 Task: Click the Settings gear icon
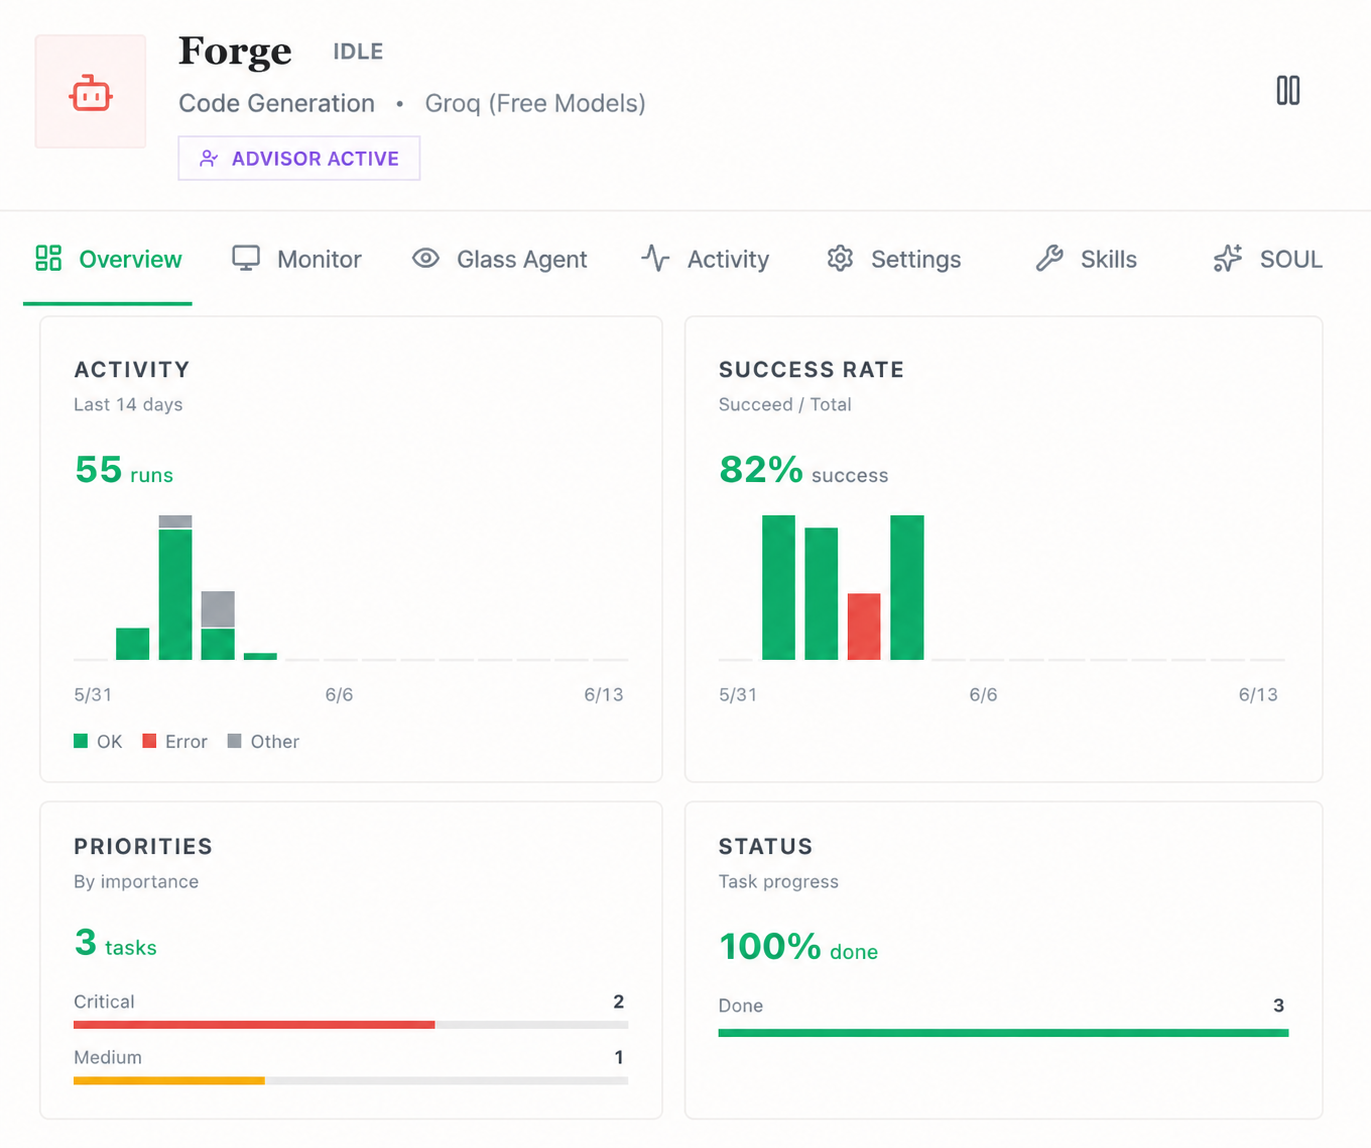[840, 258]
